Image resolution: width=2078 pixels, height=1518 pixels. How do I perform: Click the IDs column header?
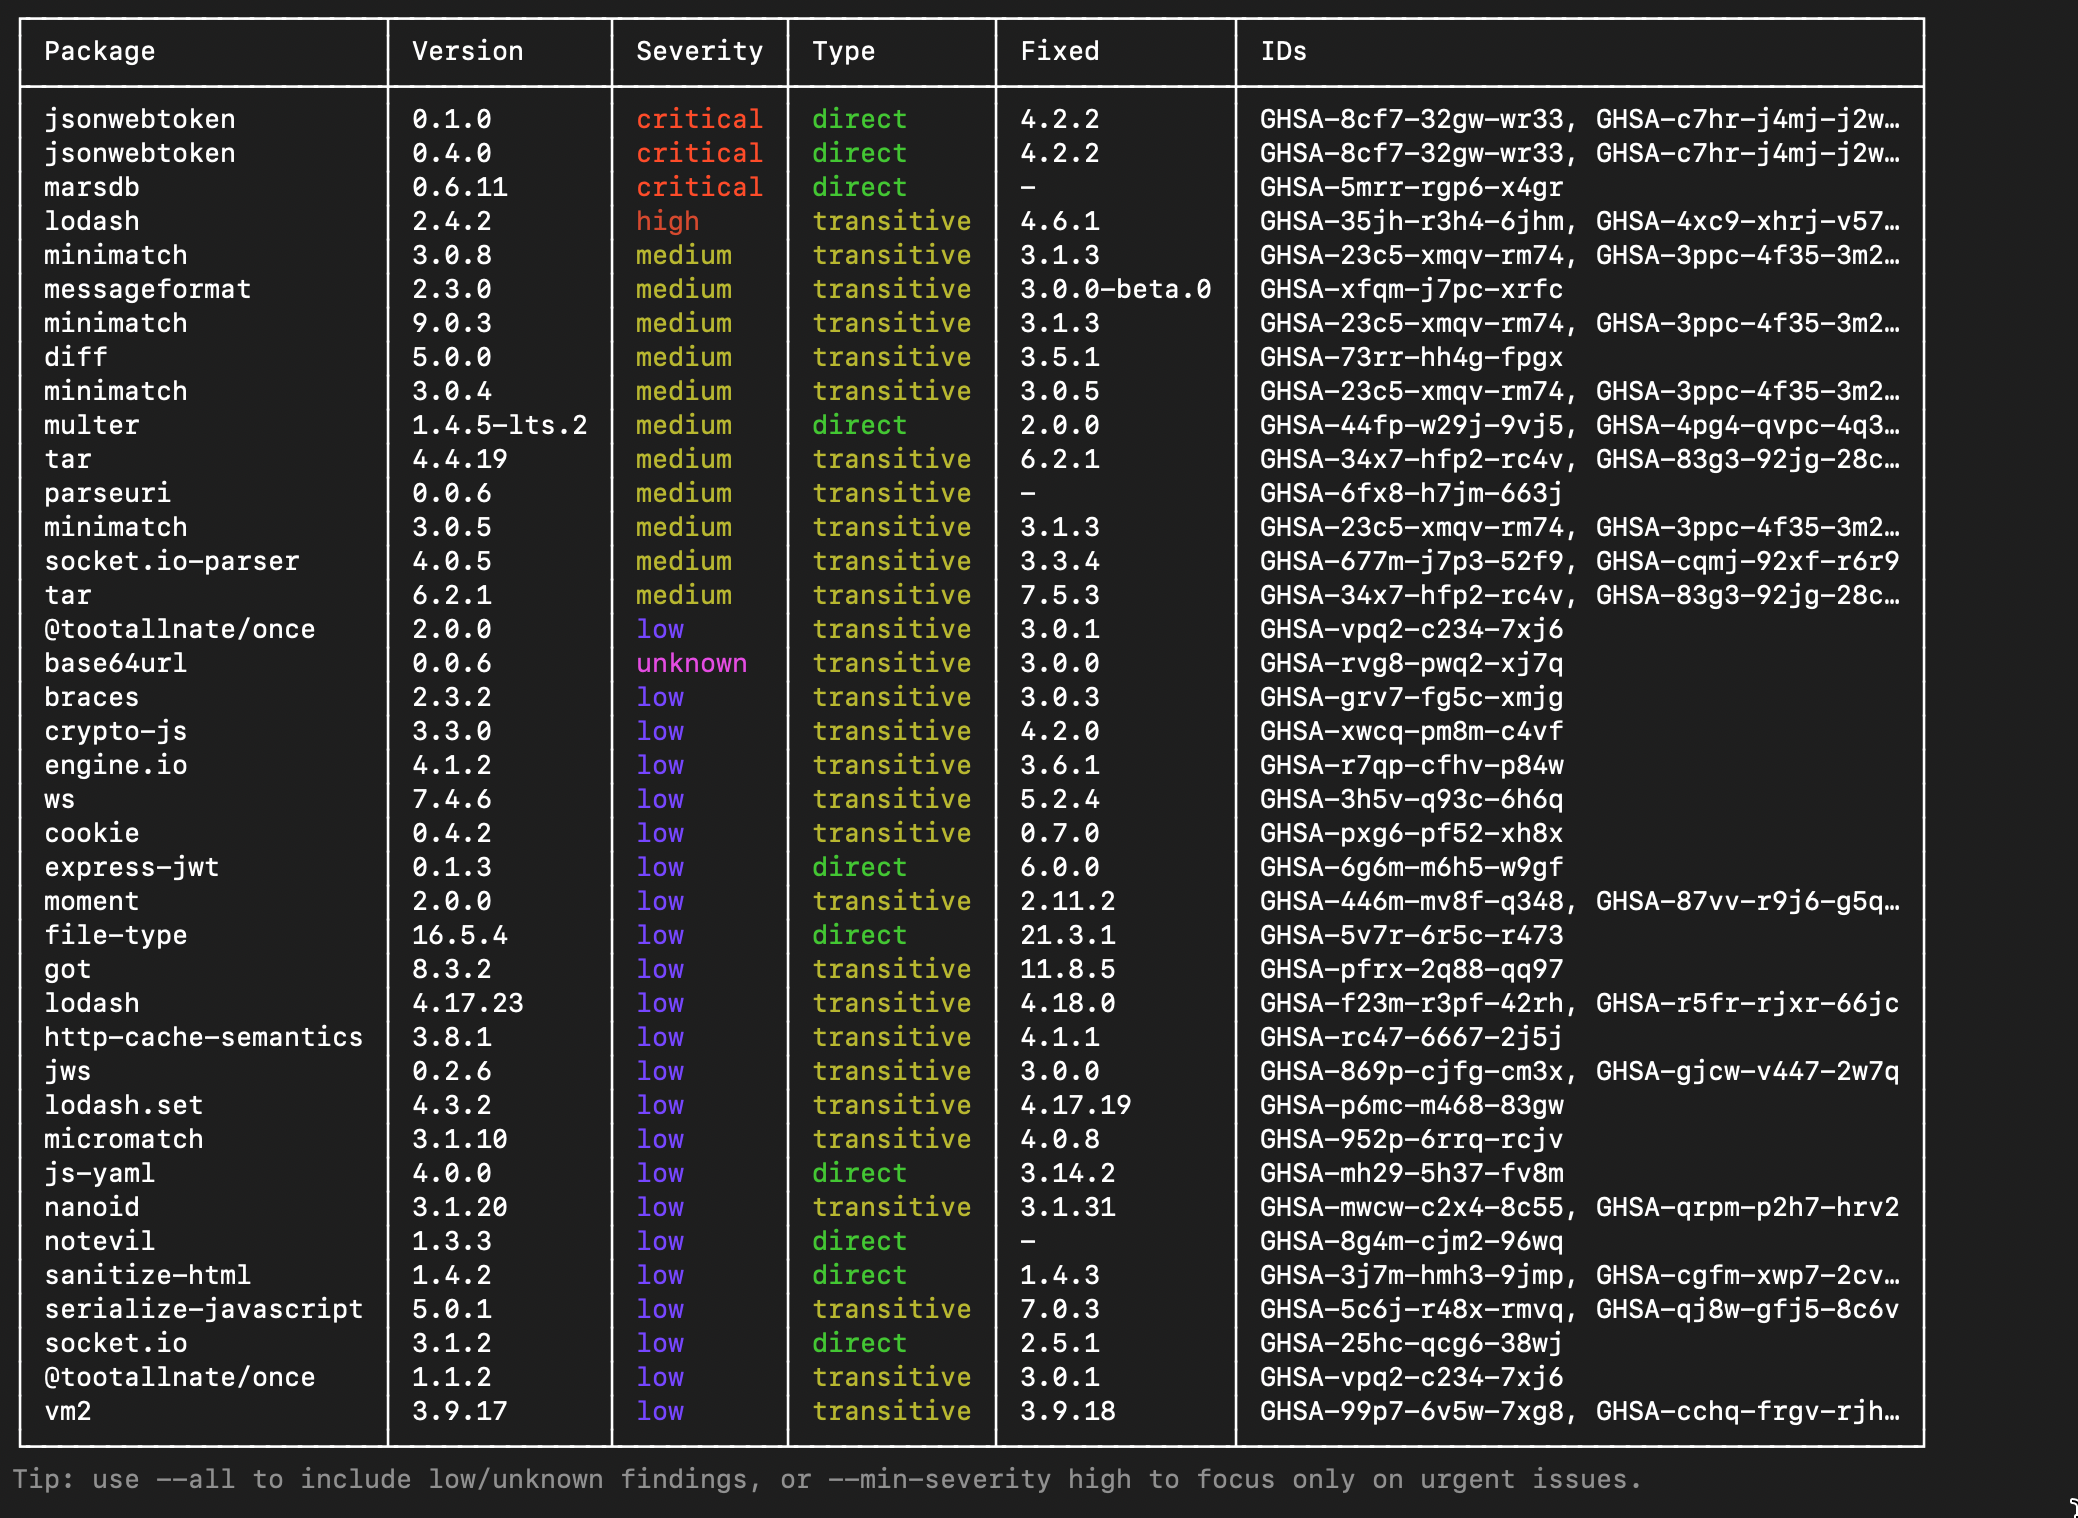pyautogui.click(x=1284, y=51)
